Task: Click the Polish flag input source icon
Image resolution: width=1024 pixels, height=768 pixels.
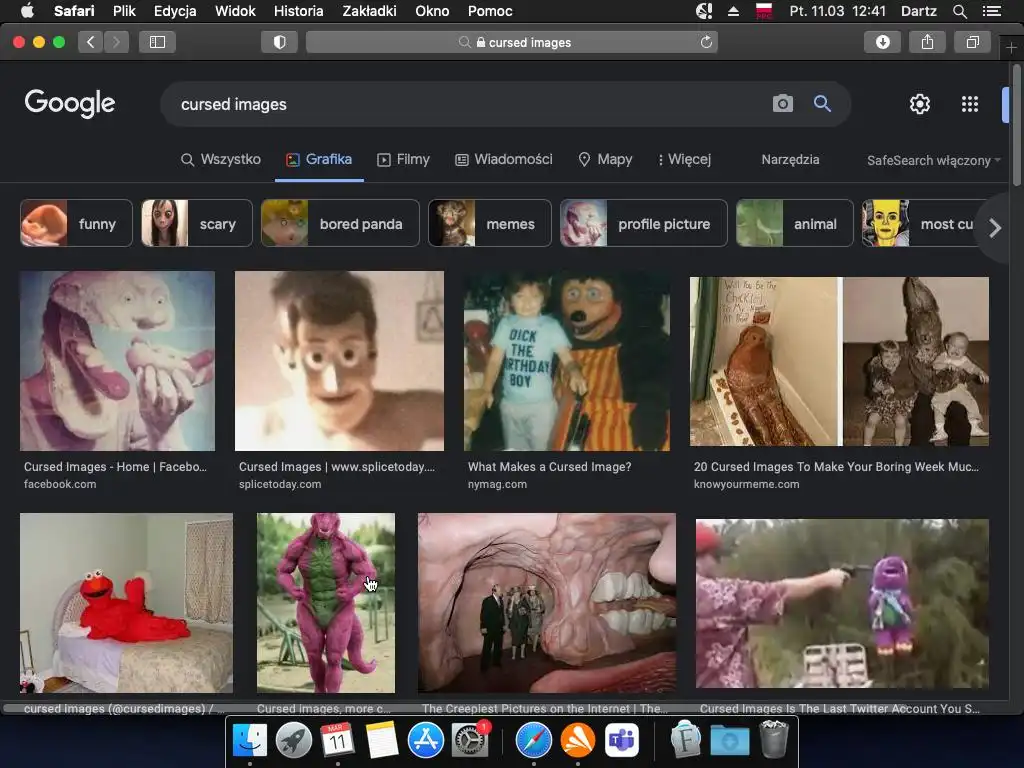Action: coord(764,11)
